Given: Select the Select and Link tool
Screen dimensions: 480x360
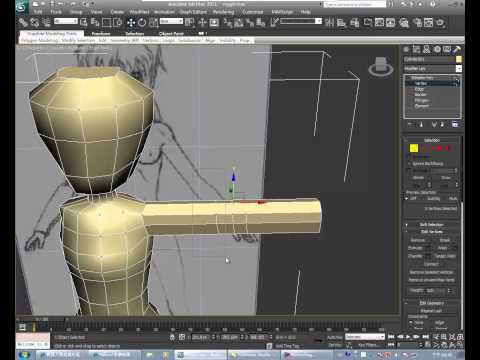Looking at the screenshot, I should 23,23.
